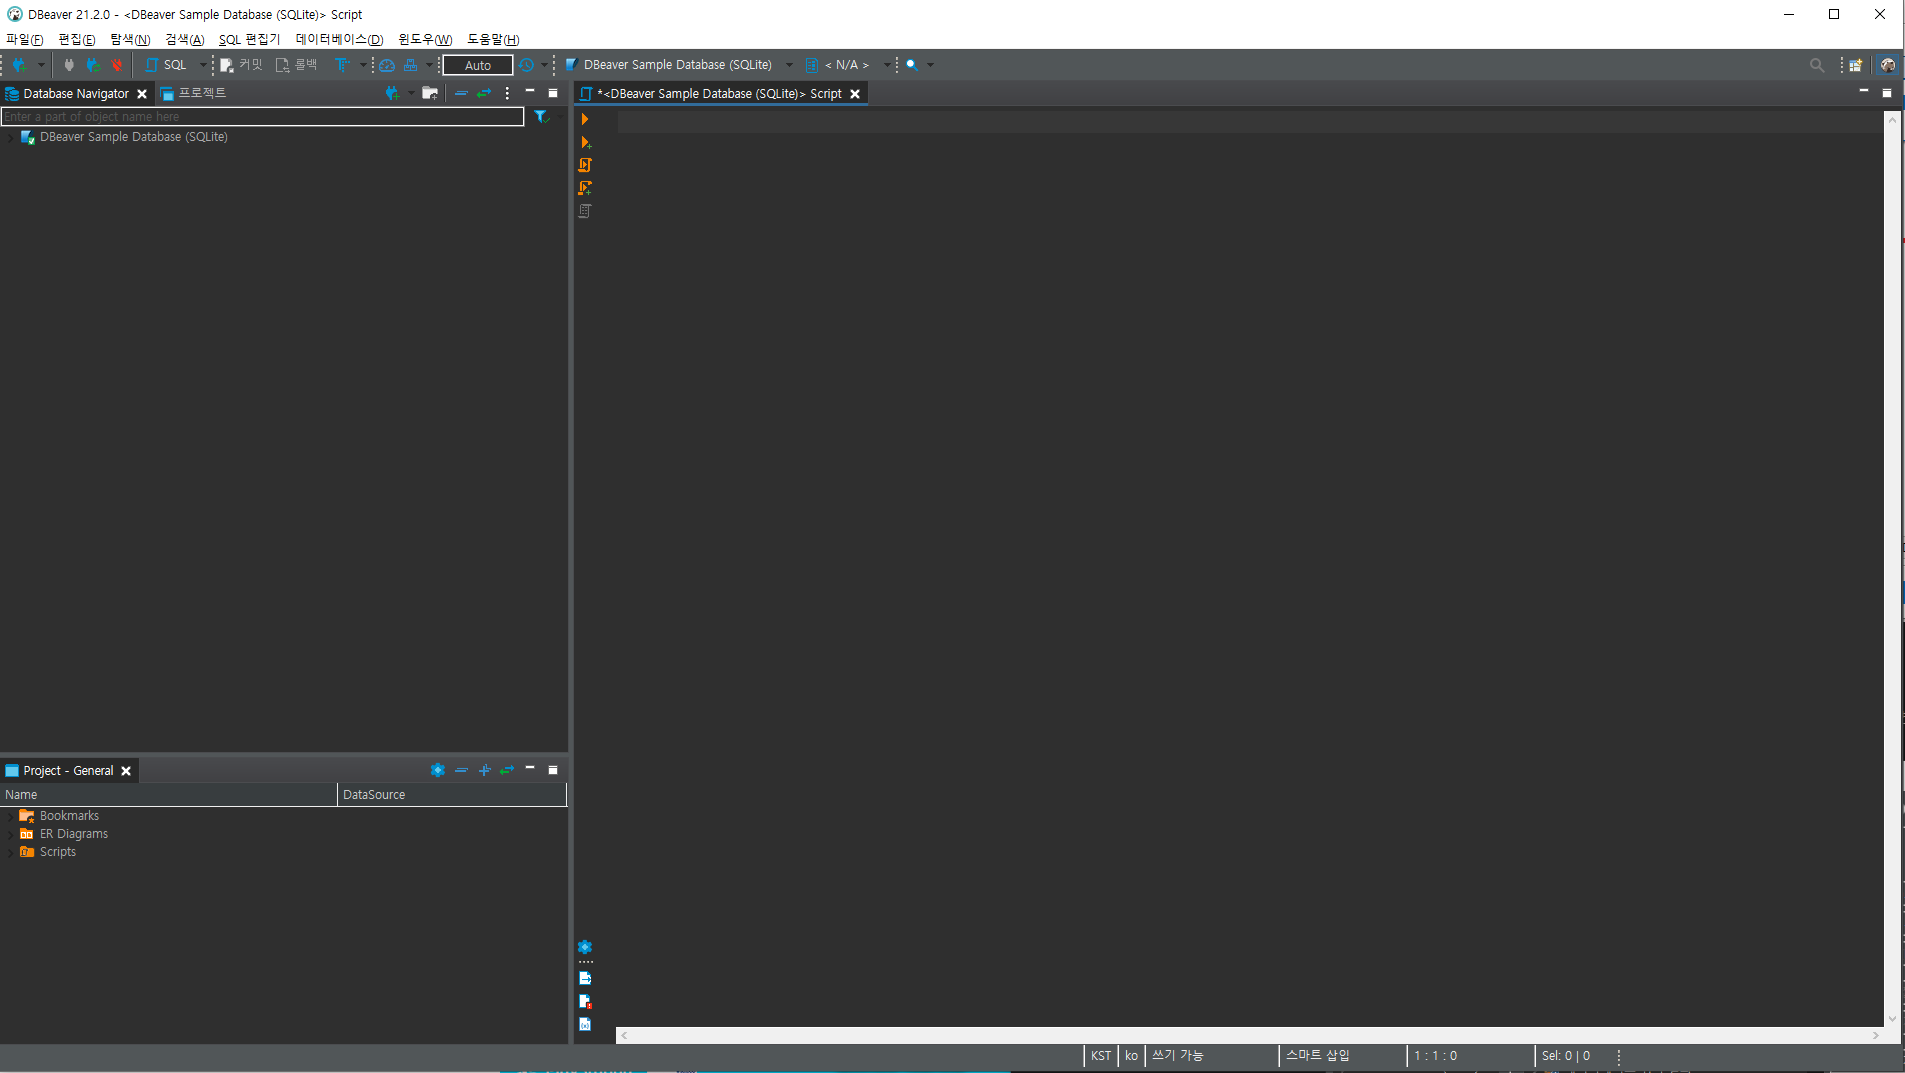Click the Explain execution plan icon
1905x1073 pixels.
[585, 212]
